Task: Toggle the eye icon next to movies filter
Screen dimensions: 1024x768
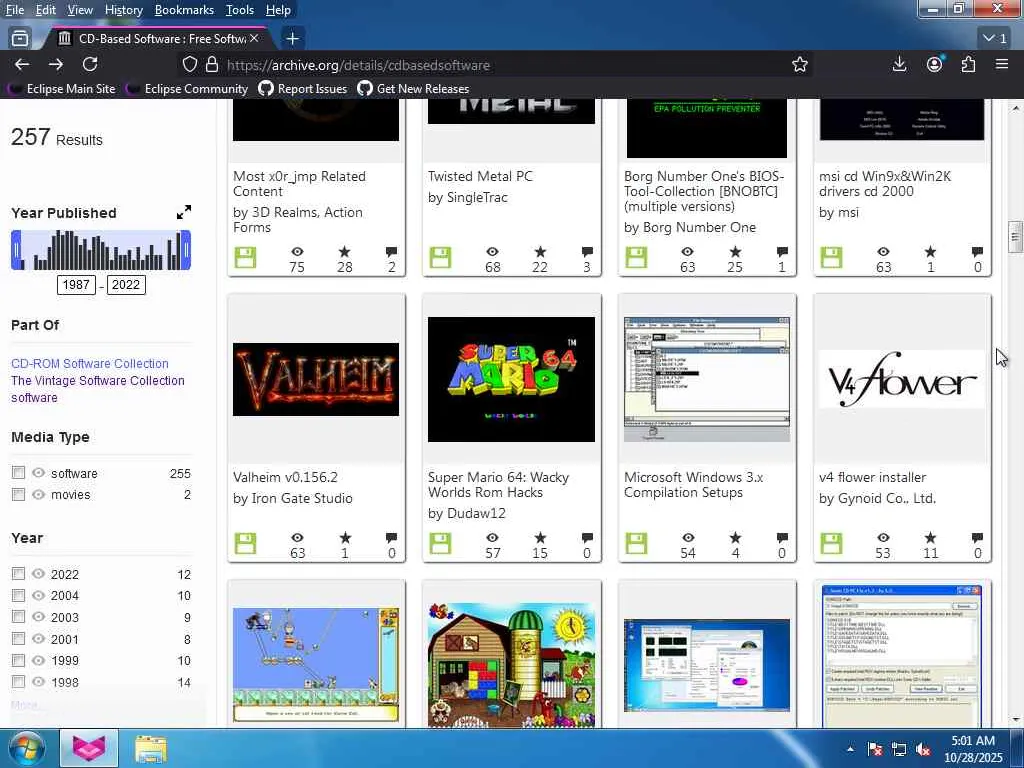Action: pos(39,494)
